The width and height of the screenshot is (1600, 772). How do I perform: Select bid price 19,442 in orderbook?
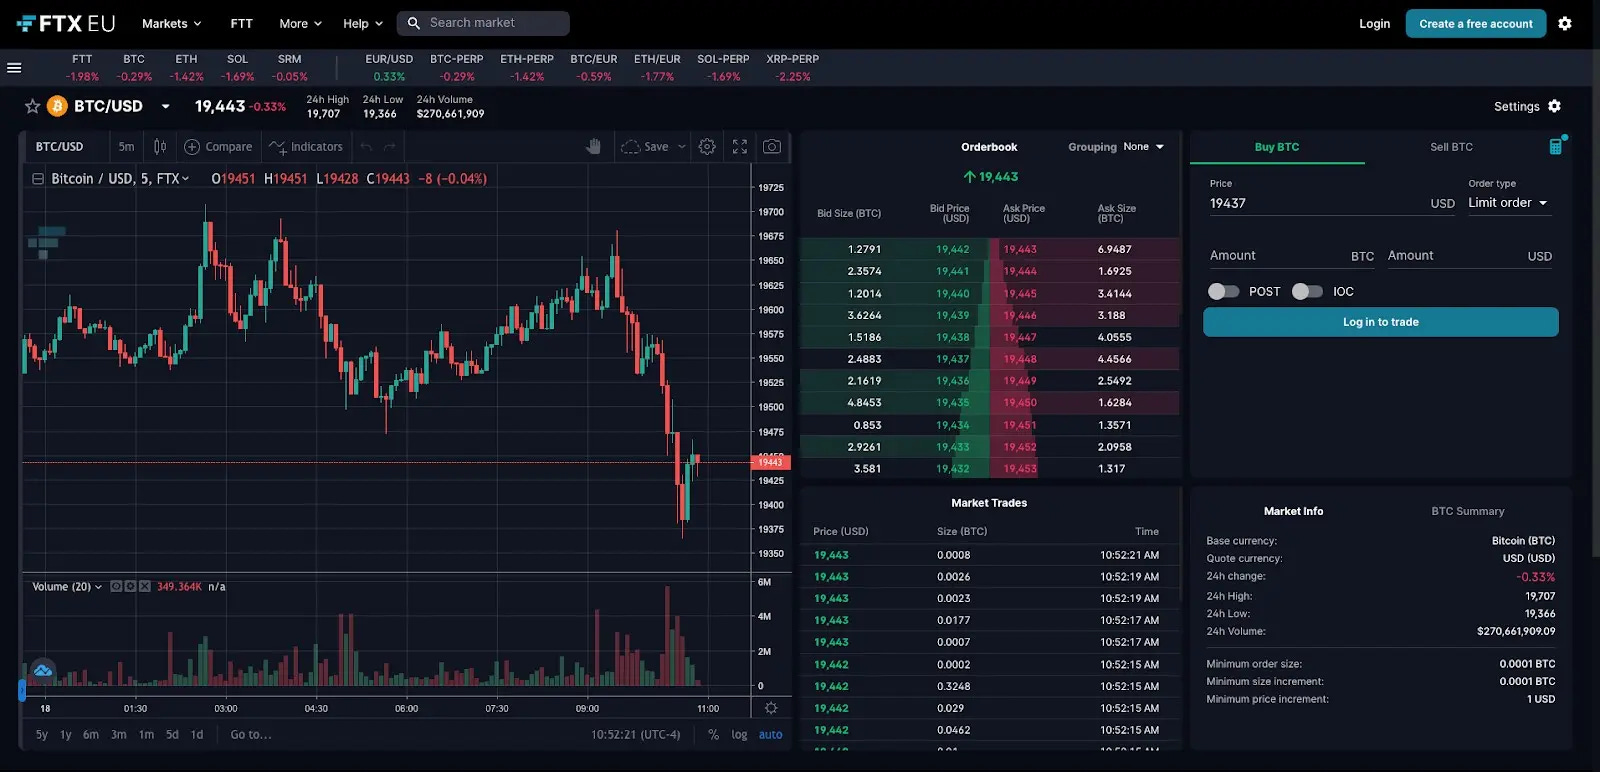click(952, 249)
